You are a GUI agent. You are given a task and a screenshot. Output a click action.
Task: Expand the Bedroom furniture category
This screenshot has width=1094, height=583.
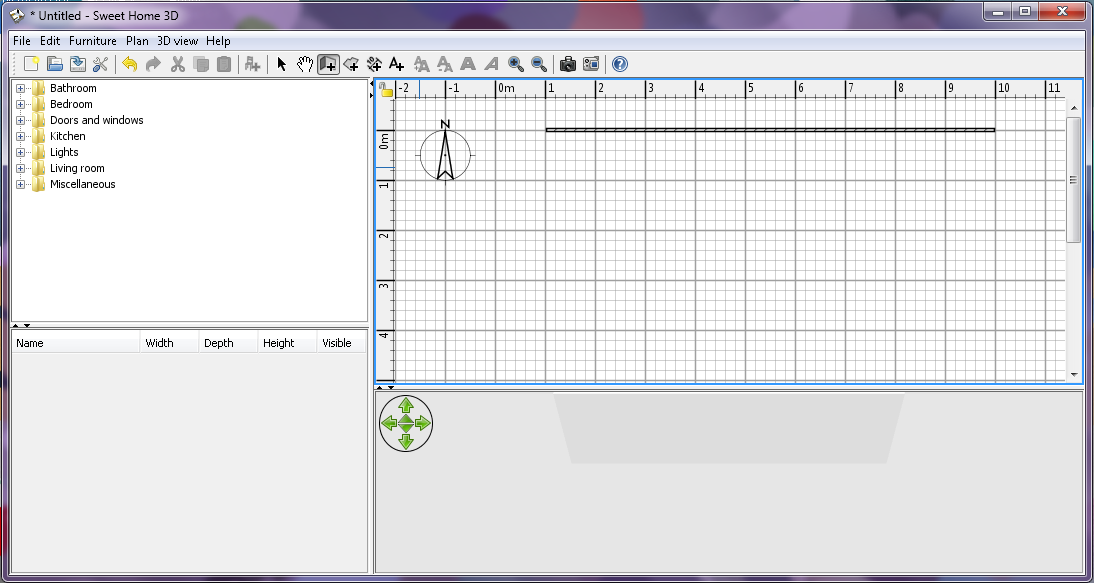coord(20,105)
